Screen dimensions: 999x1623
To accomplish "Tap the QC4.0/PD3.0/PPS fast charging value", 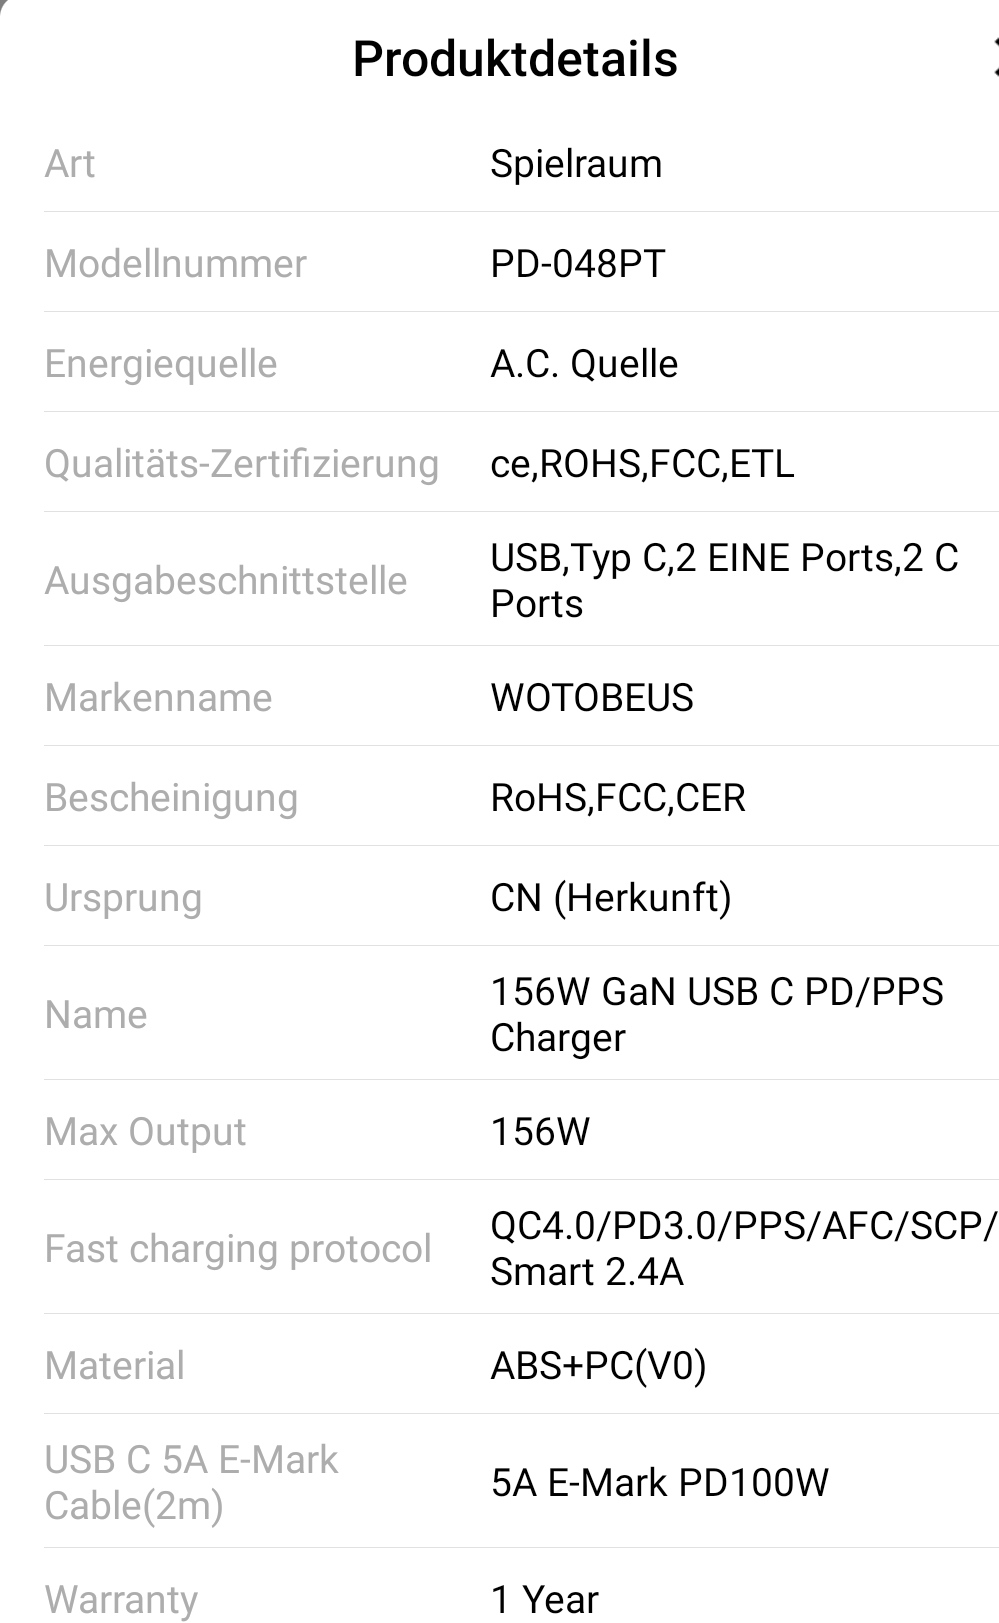I will click(742, 1249).
